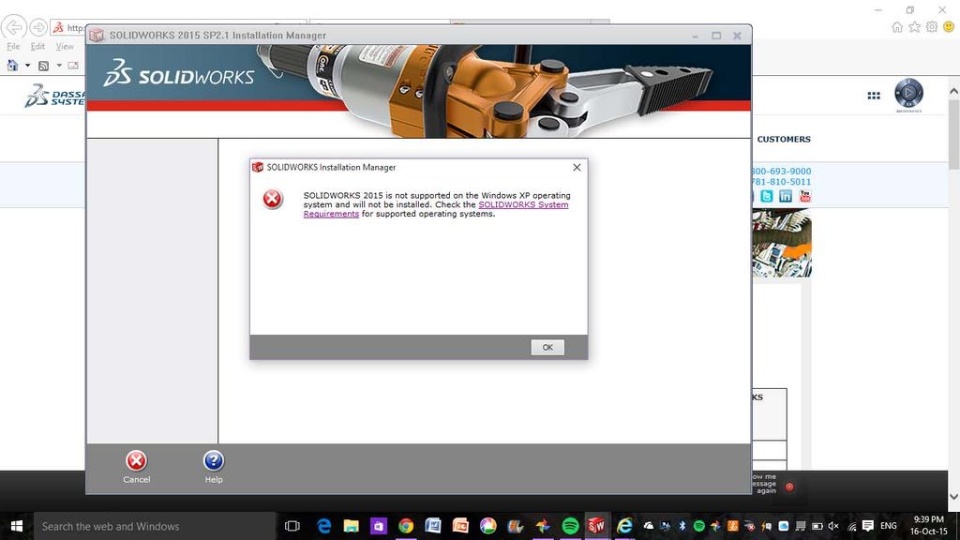This screenshot has width=960, height=540.
Task: Open Help in Installation Manager
Action: pos(213,467)
